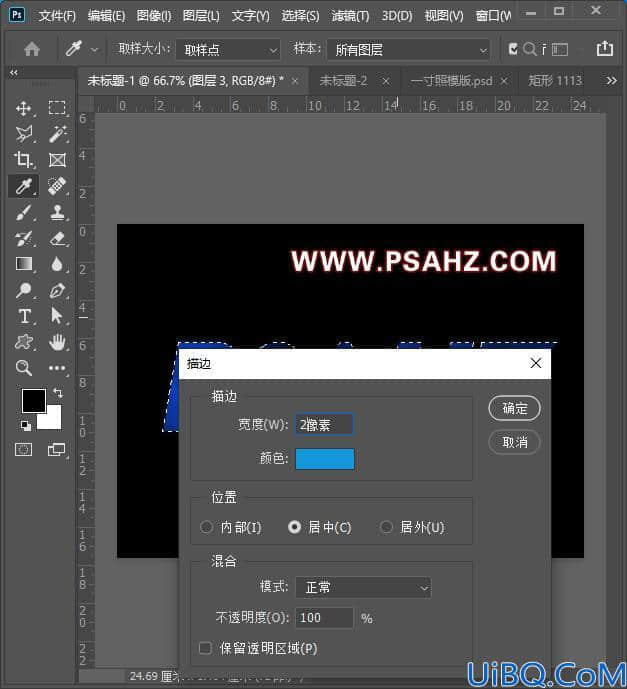This screenshot has width=627, height=689.
Task: Select the Gradient tool
Action: [23, 264]
